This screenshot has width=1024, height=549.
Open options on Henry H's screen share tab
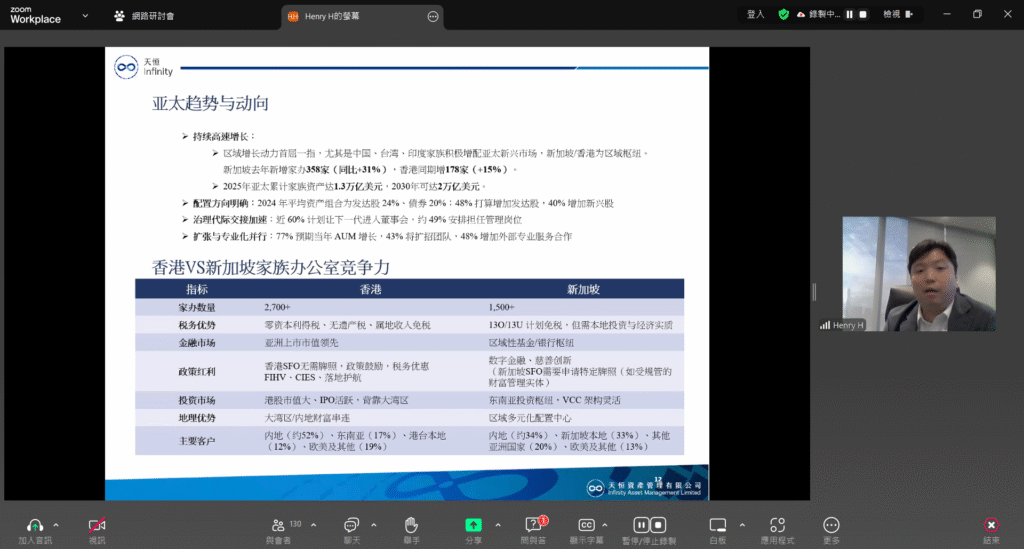tap(433, 16)
